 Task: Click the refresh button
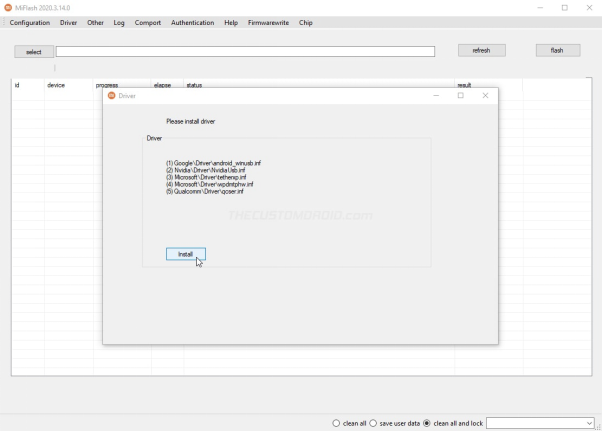[x=481, y=50]
